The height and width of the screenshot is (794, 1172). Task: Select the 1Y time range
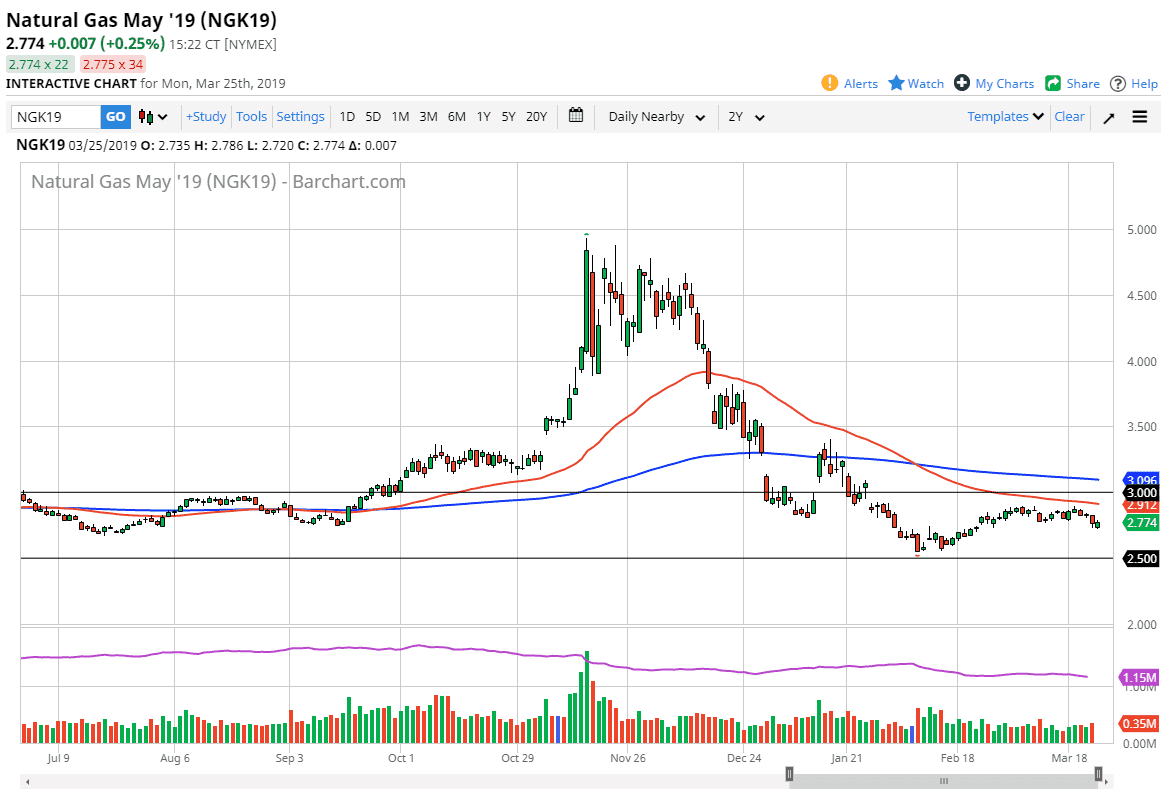[x=484, y=117]
